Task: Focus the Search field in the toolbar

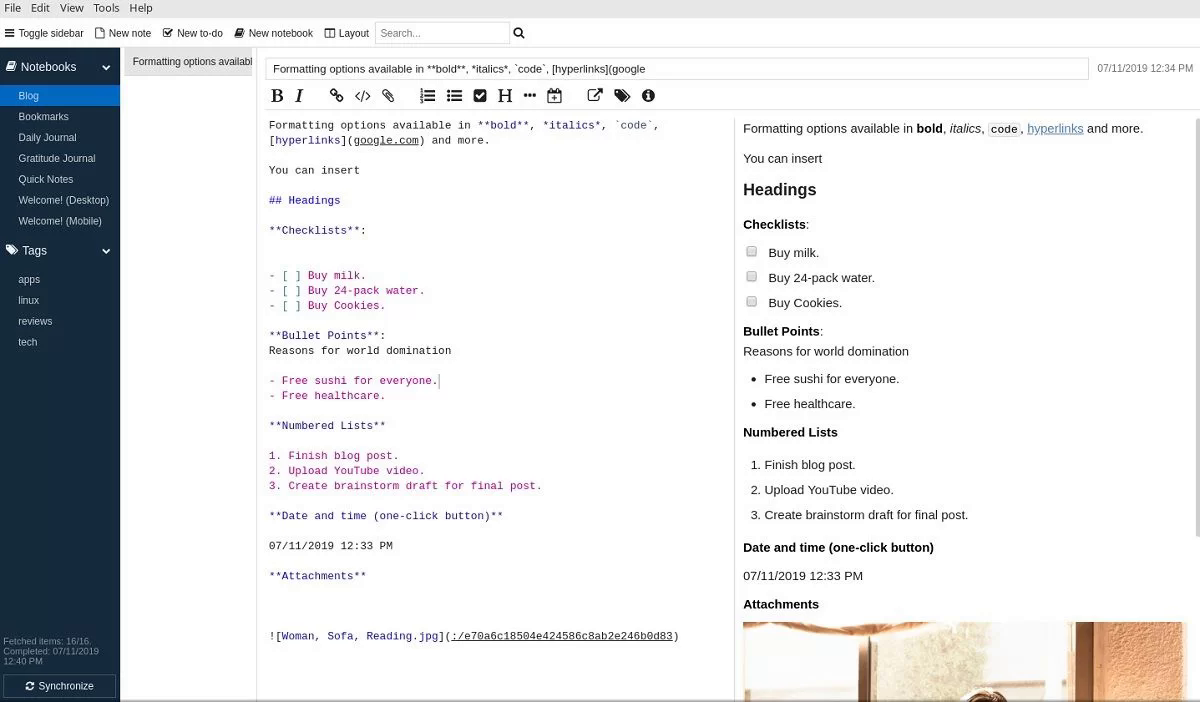Action: [x=442, y=33]
